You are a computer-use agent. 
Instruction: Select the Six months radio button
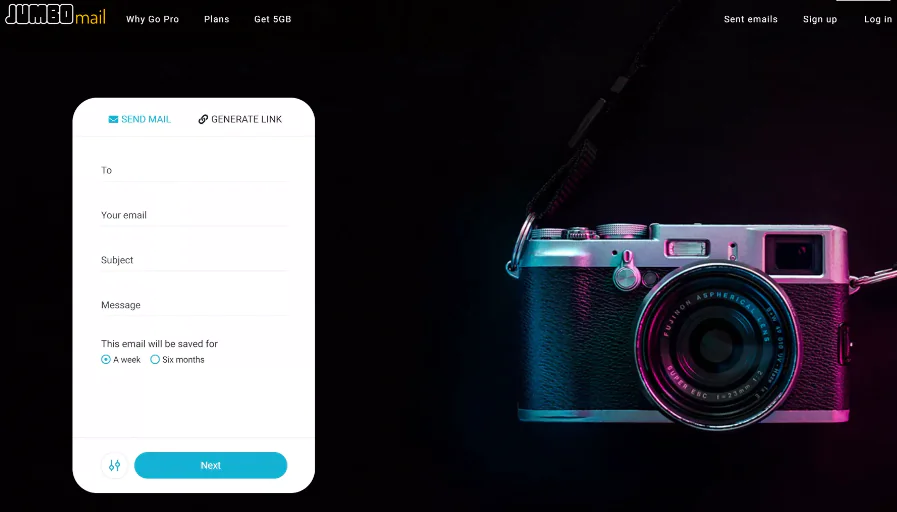[x=155, y=360]
